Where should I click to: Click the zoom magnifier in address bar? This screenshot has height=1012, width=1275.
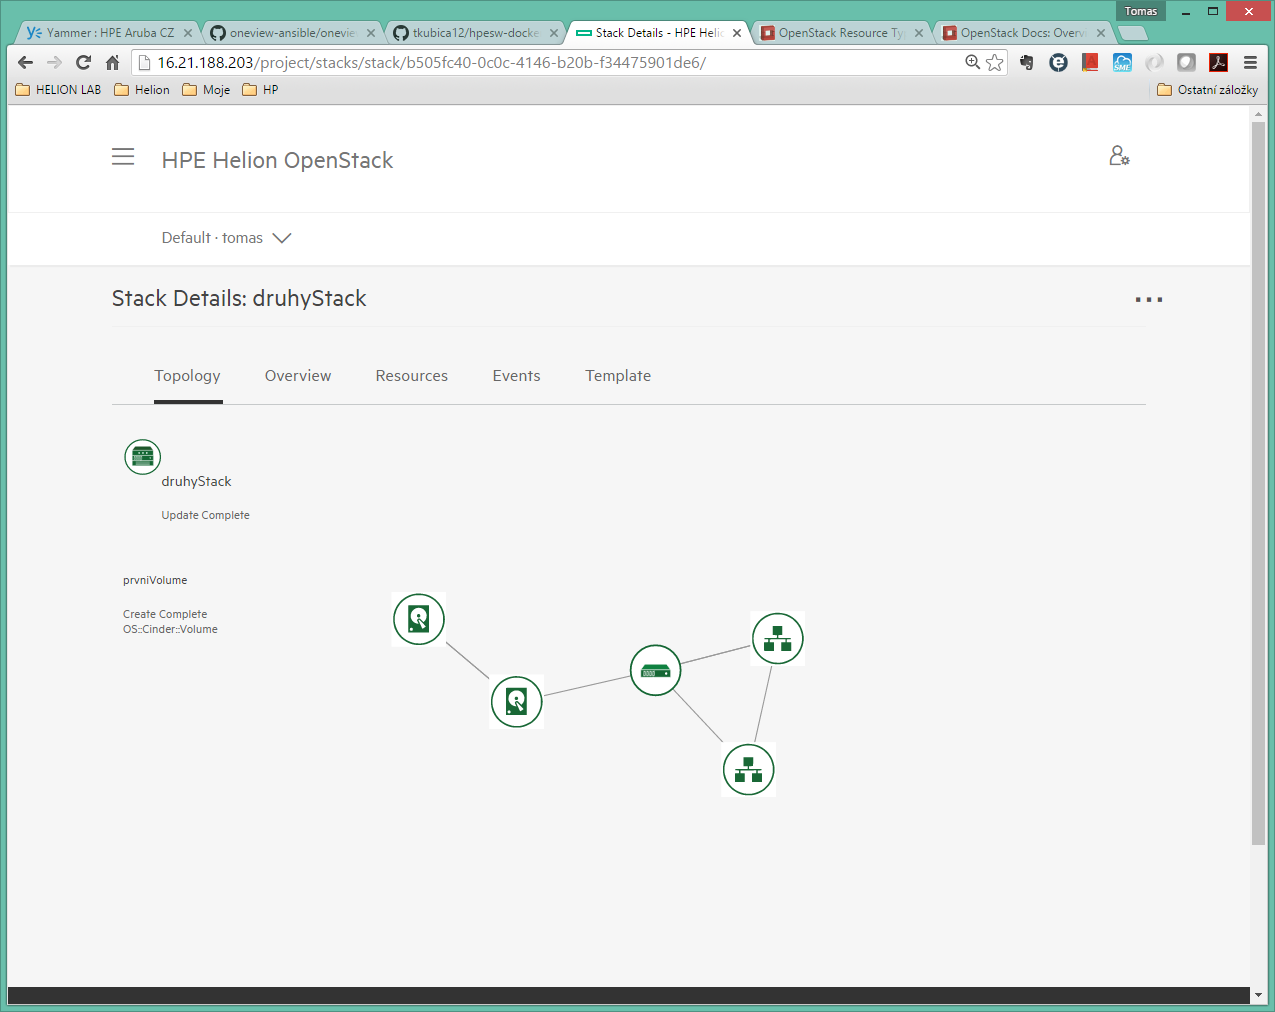point(972,62)
